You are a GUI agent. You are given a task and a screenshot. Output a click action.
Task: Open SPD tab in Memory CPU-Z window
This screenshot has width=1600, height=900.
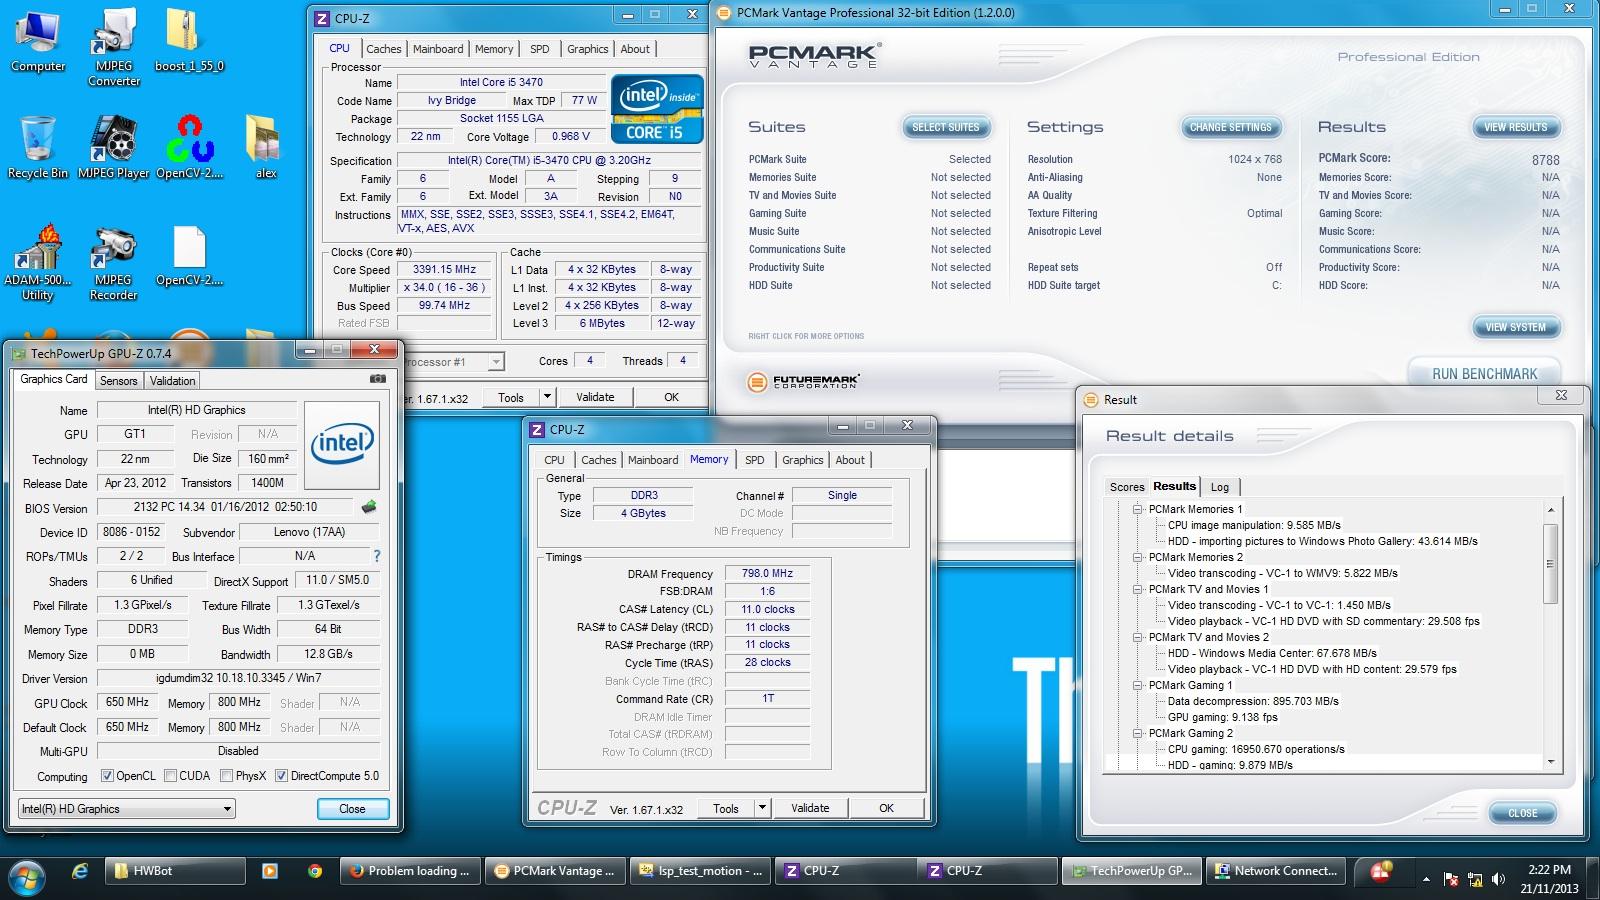pos(754,460)
